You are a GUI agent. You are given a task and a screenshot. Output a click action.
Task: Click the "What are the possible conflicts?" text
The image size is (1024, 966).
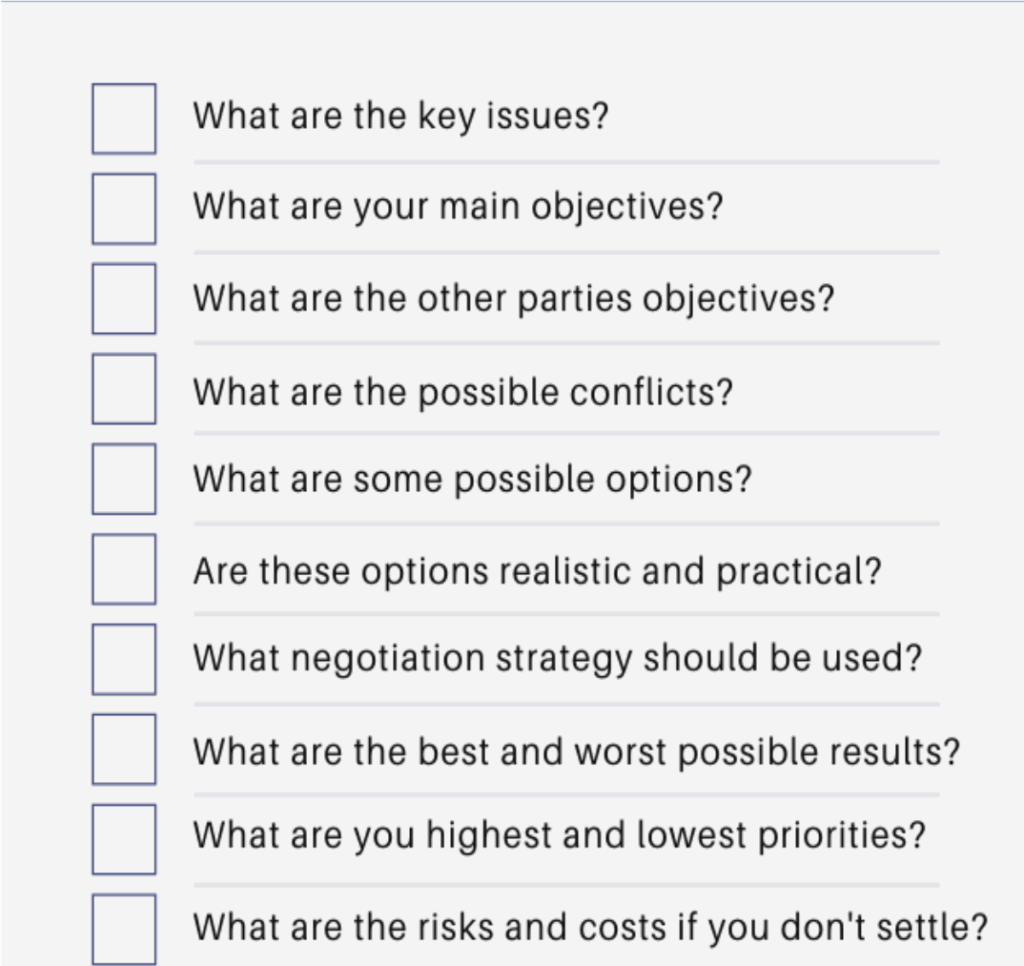coord(462,390)
